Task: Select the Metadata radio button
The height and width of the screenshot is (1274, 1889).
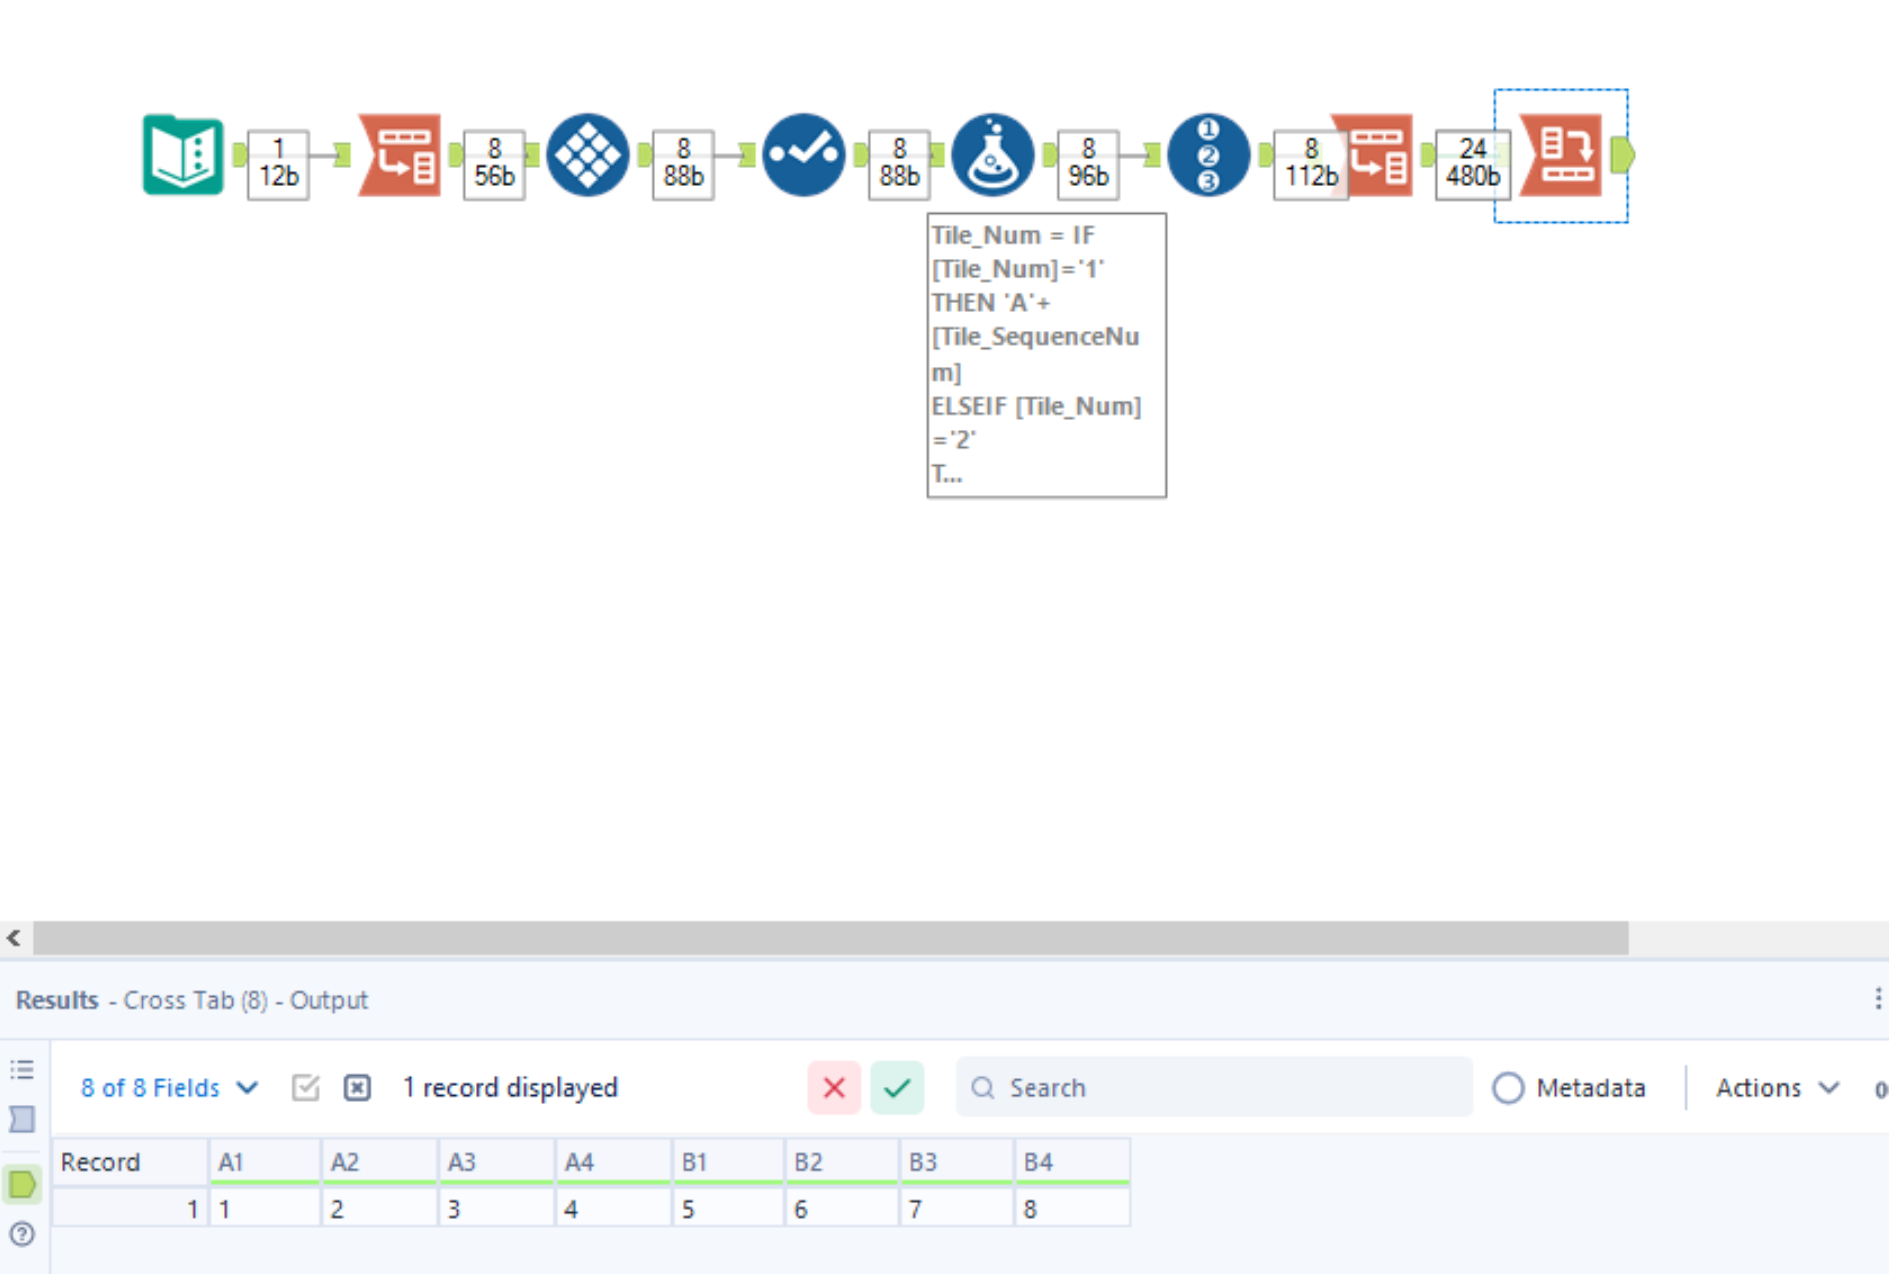Action: tap(1508, 1088)
